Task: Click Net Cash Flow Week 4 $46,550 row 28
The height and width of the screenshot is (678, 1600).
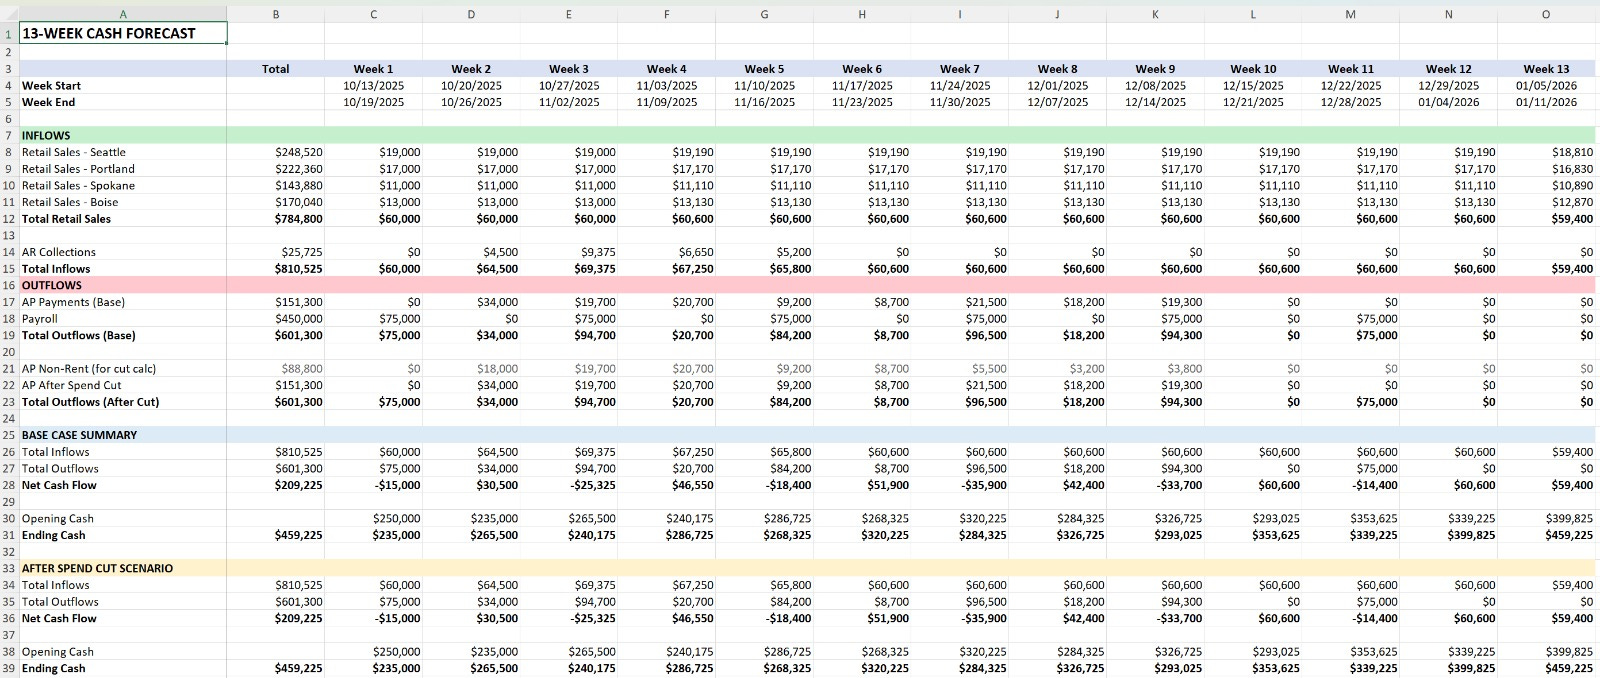Action: [667, 485]
